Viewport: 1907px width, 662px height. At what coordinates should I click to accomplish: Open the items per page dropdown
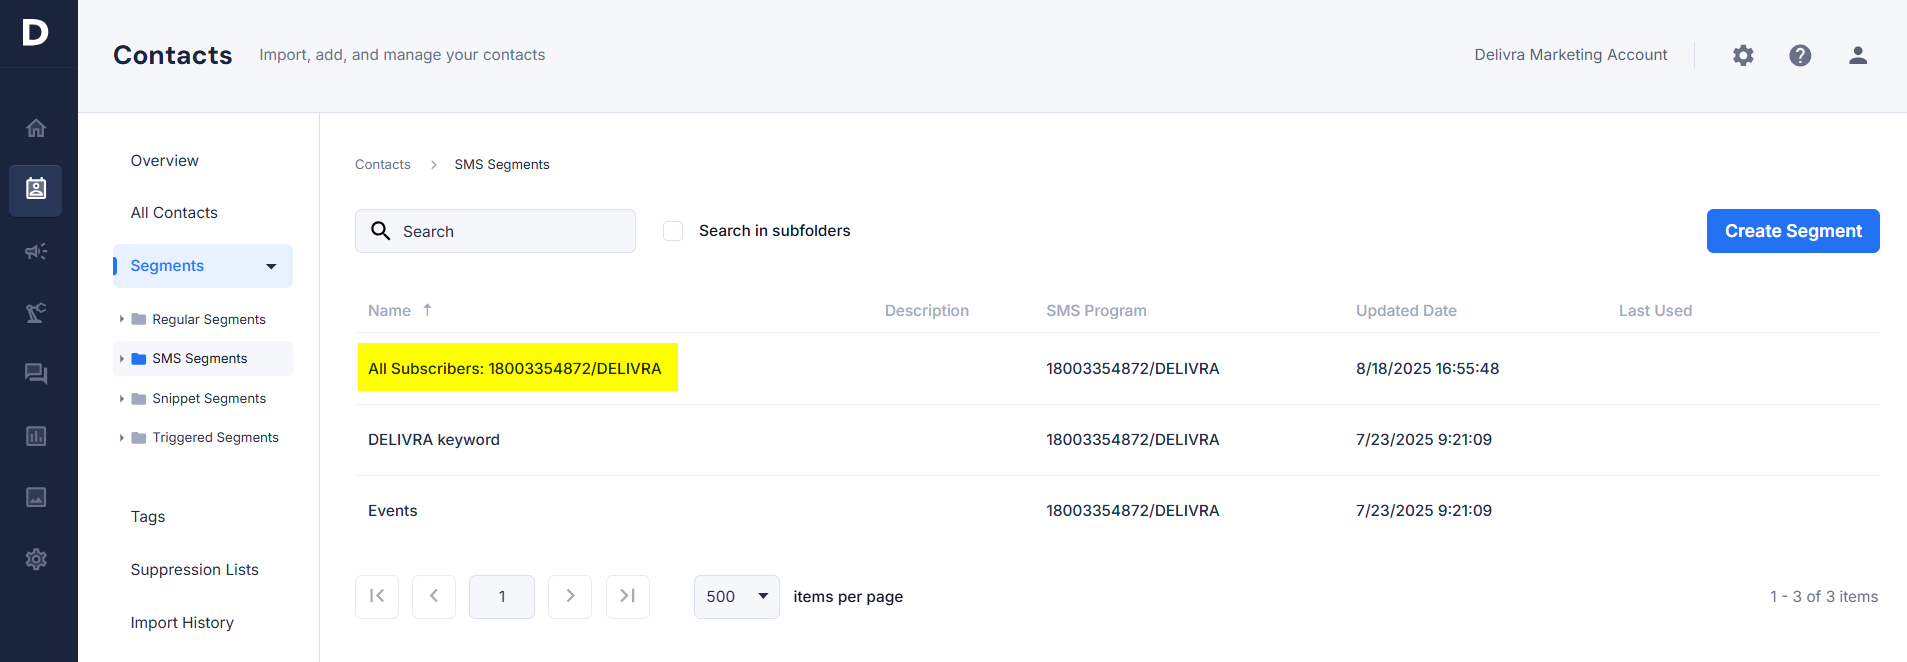click(x=736, y=597)
